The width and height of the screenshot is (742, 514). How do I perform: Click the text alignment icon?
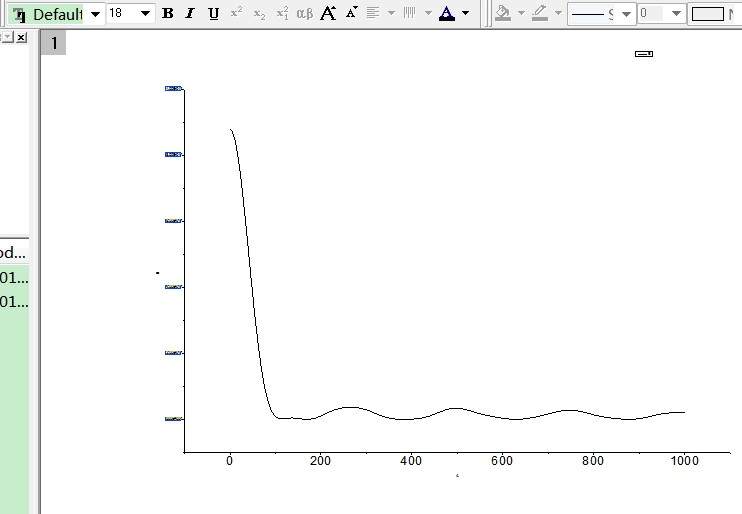pyautogui.click(x=373, y=13)
